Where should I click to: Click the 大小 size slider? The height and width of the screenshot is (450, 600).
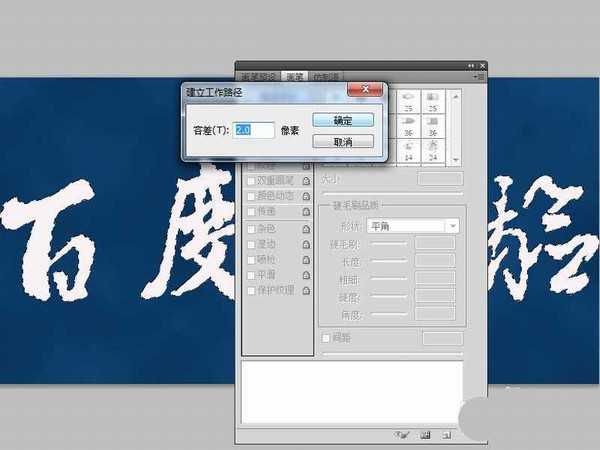[x=393, y=194]
